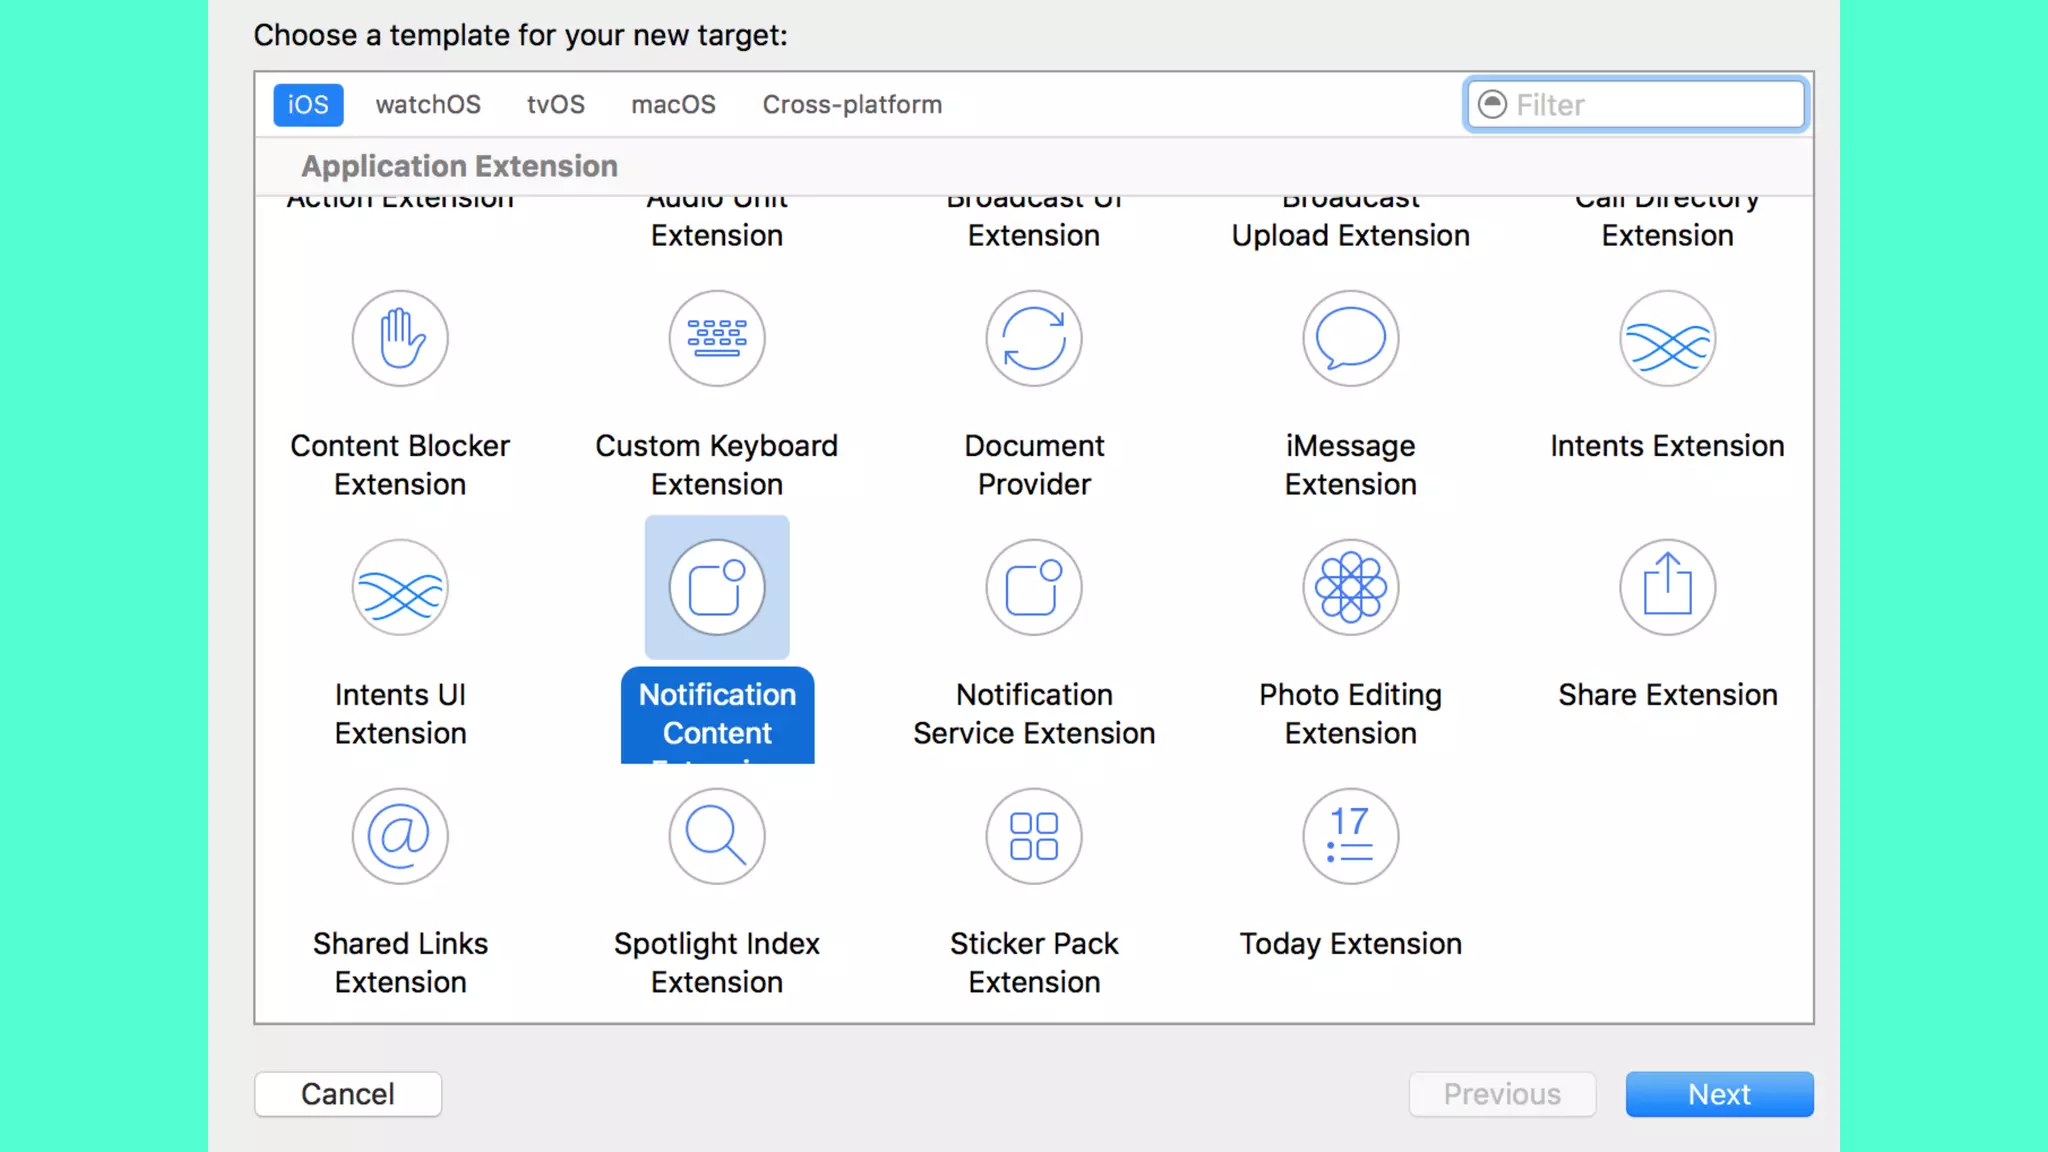The image size is (2048, 1152).
Task: Switch to the tvOS tab
Action: click(x=556, y=105)
